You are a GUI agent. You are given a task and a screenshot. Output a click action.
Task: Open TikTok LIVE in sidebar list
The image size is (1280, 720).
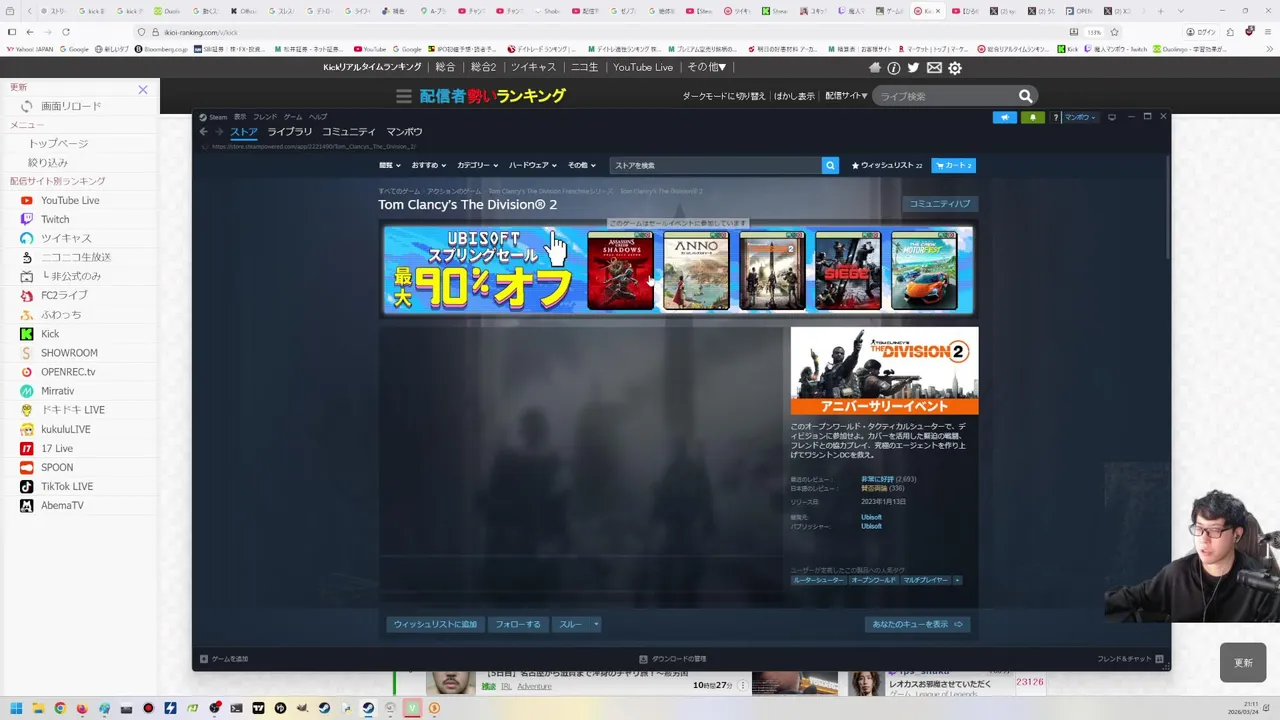tap(67, 486)
